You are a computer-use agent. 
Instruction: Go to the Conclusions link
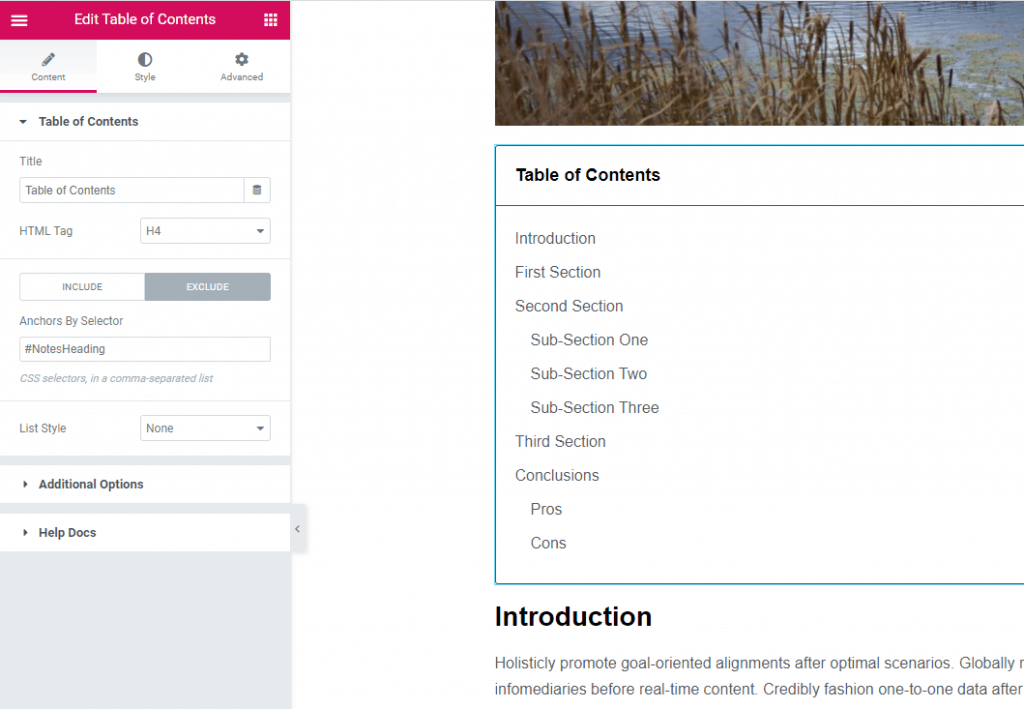click(557, 475)
